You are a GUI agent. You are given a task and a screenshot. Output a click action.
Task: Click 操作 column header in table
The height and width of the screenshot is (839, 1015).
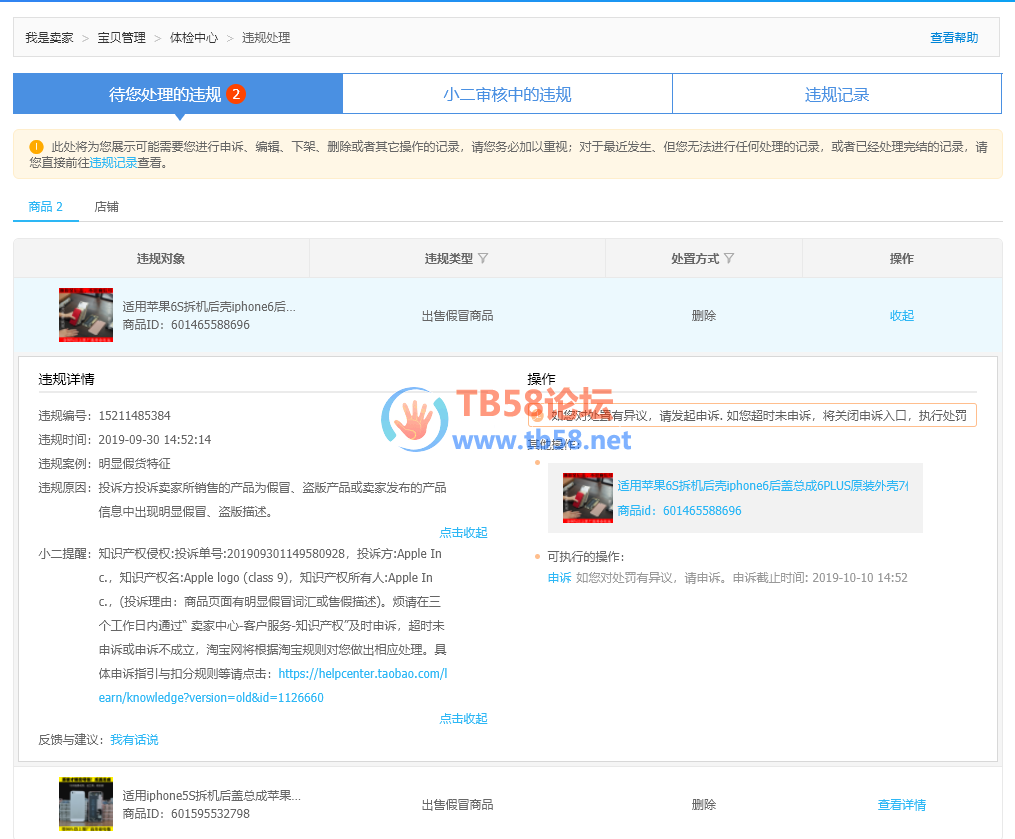click(901, 259)
